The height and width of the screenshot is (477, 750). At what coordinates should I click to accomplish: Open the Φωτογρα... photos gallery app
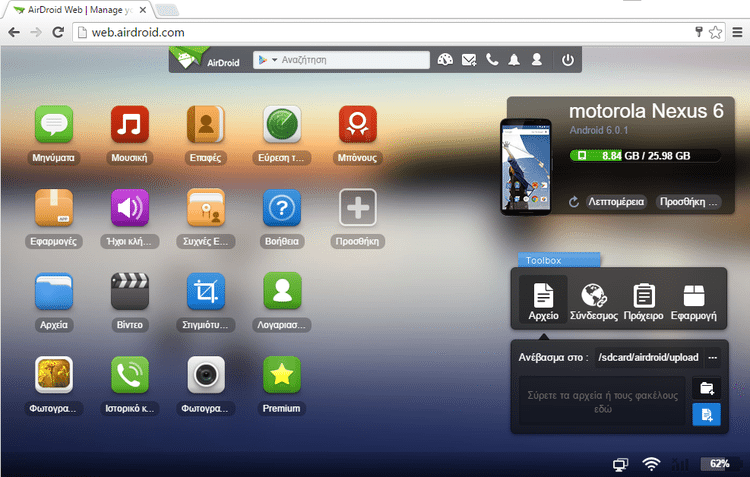pos(54,375)
